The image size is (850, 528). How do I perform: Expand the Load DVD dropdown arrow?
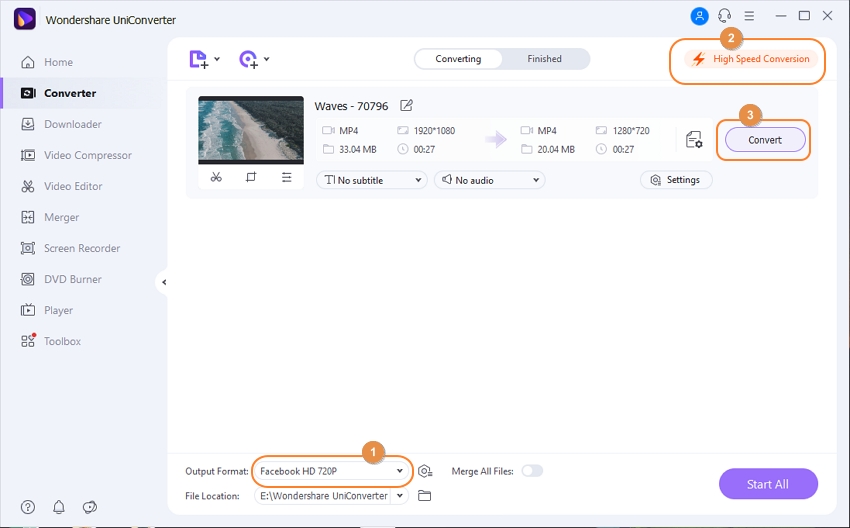pyautogui.click(x=266, y=59)
